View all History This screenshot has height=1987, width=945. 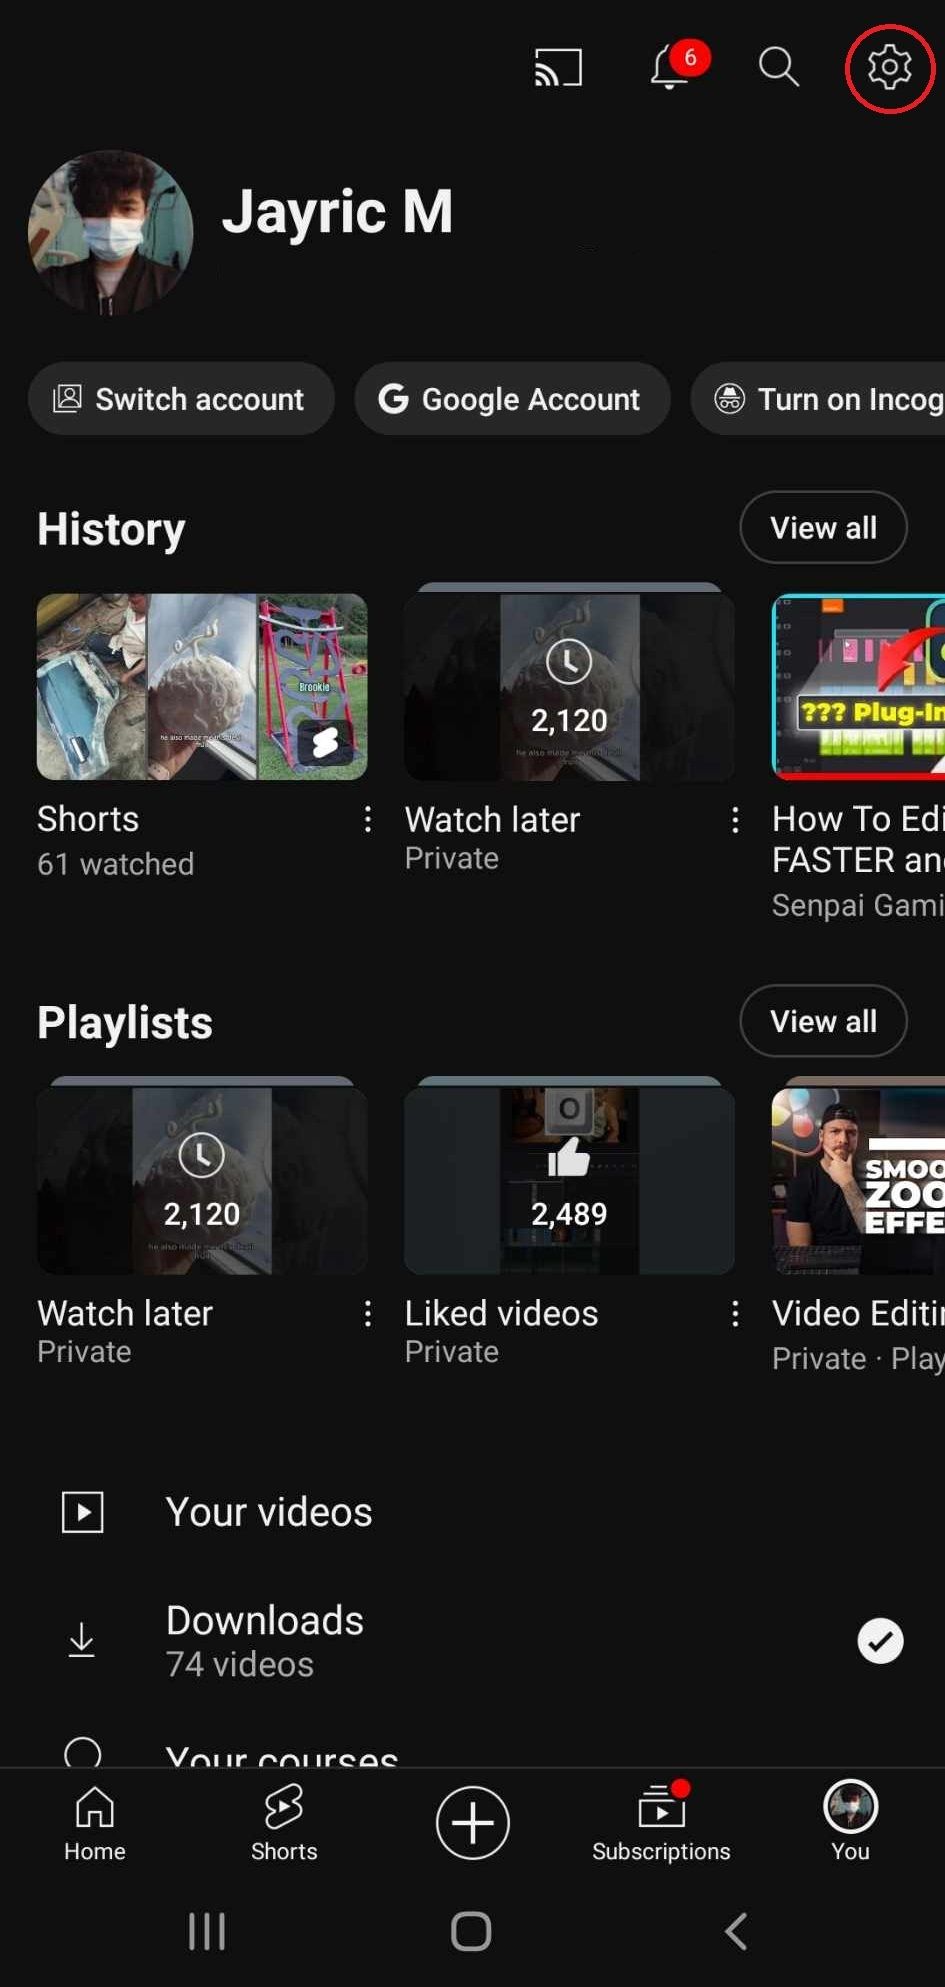coord(823,527)
